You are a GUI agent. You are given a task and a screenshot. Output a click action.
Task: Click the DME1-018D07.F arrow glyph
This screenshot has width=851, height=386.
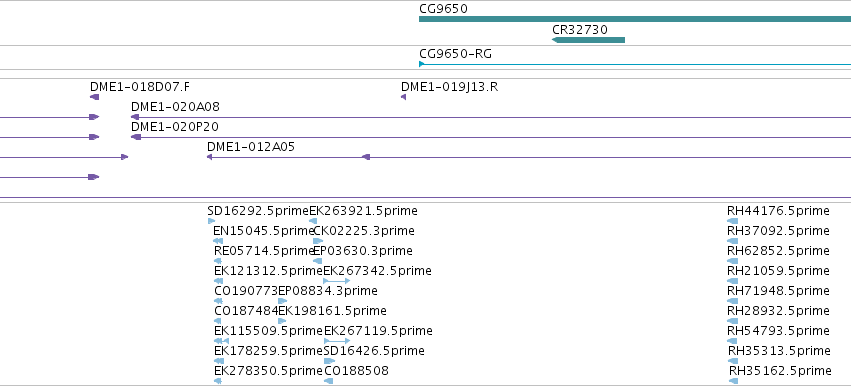(94, 97)
